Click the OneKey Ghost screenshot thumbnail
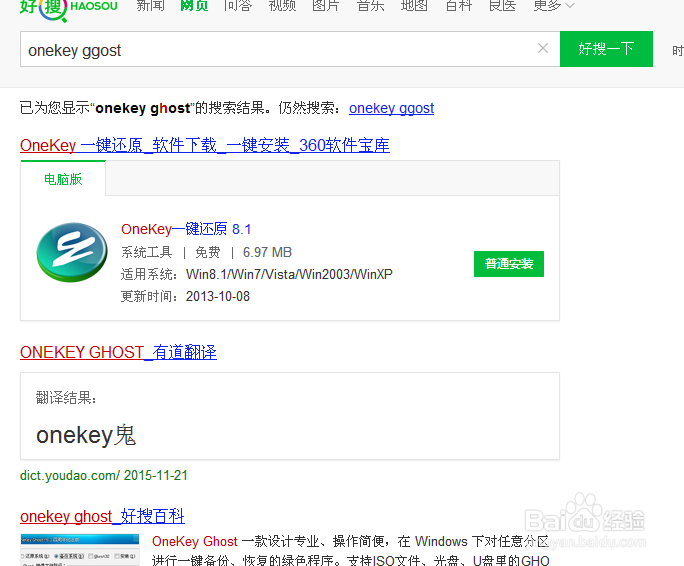684x566 pixels. tap(80, 550)
